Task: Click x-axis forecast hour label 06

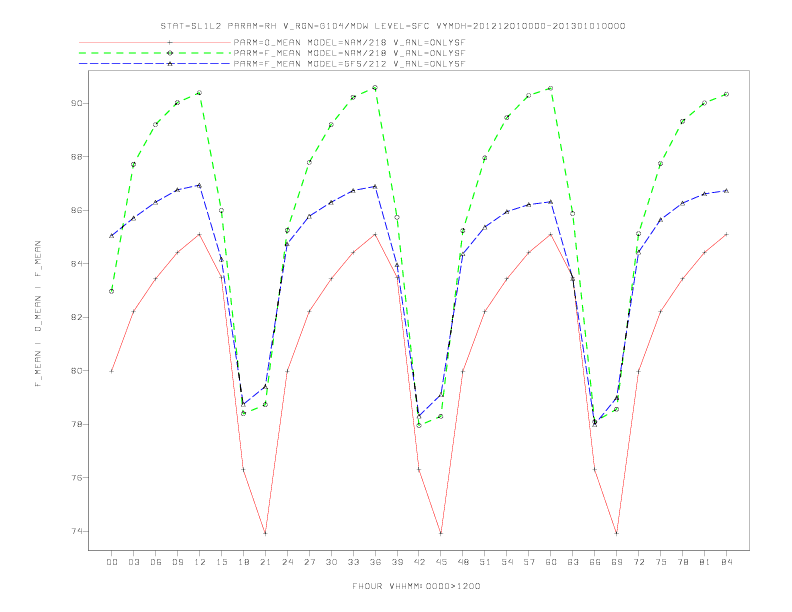Action: pos(156,562)
